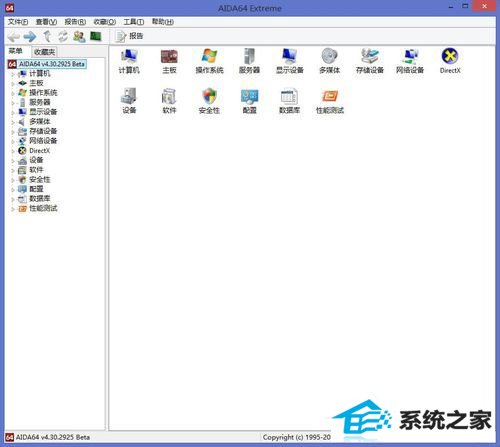Open the 帮助(H) menu
This screenshot has width=500, height=447.
pos(163,22)
